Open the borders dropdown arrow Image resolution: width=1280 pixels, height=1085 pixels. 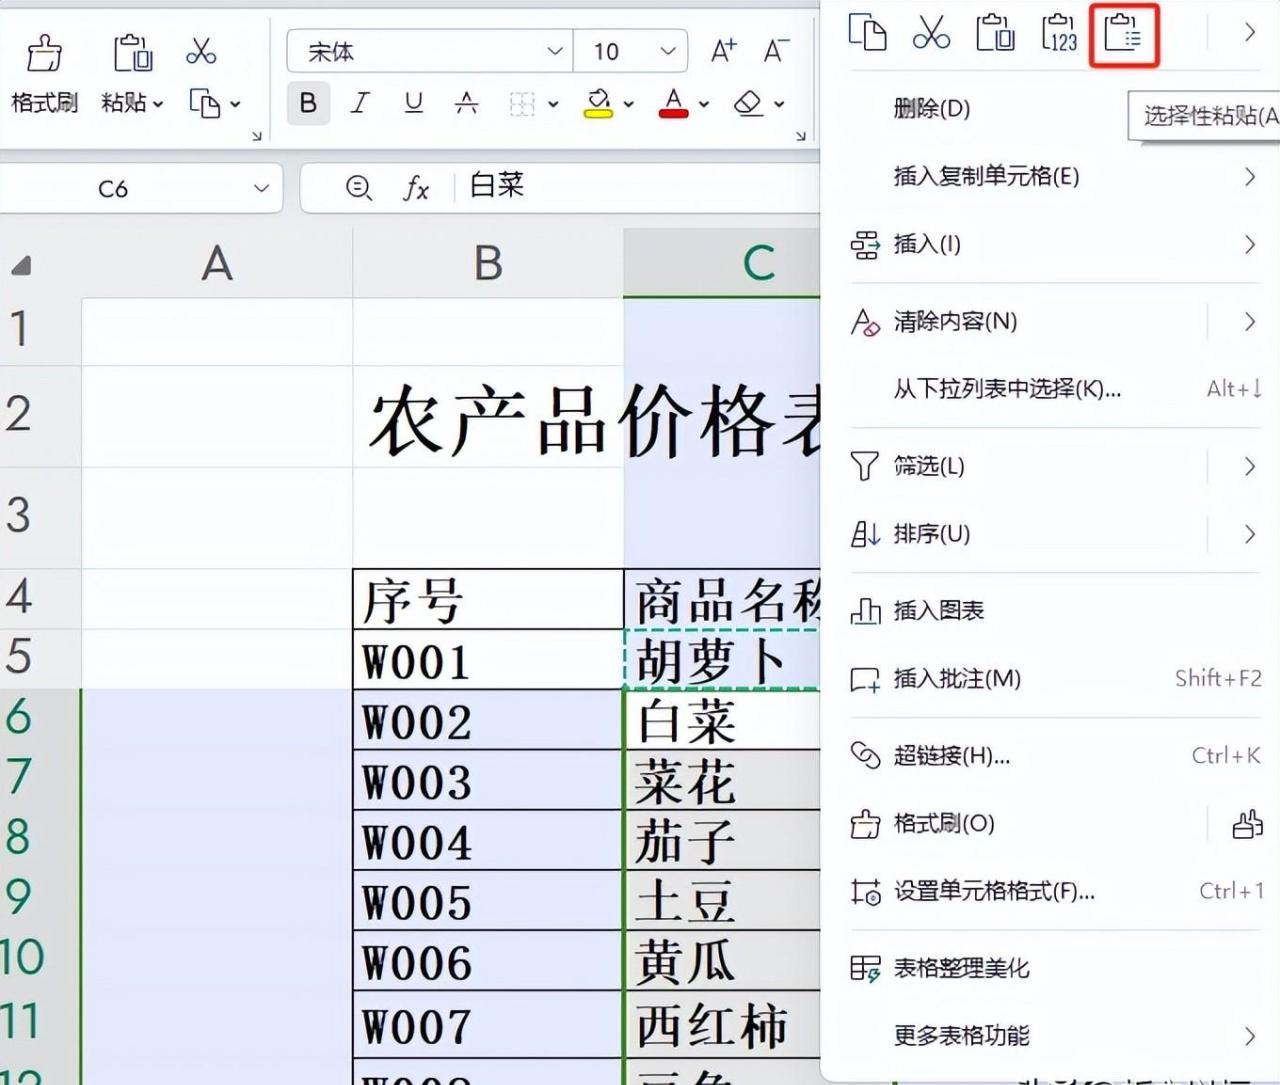click(553, 104)
